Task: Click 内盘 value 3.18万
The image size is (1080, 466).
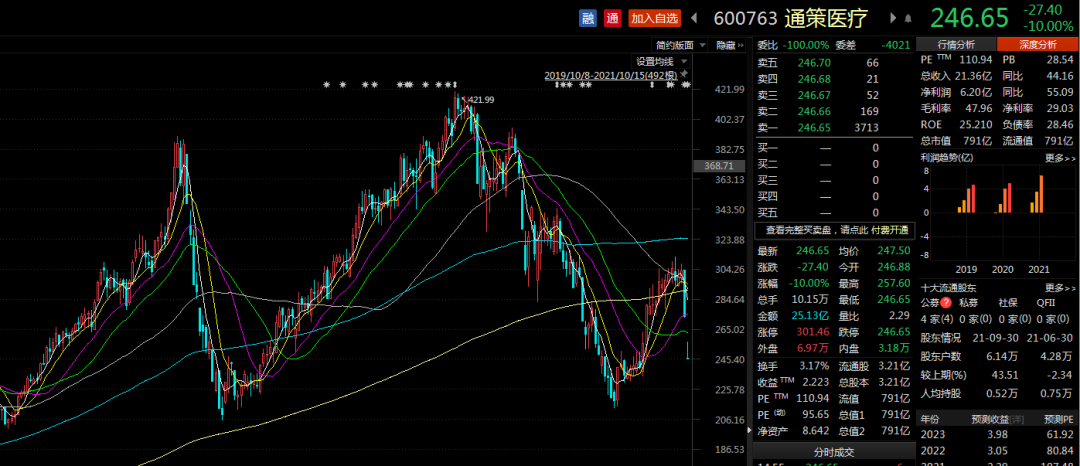Action: 894,348
